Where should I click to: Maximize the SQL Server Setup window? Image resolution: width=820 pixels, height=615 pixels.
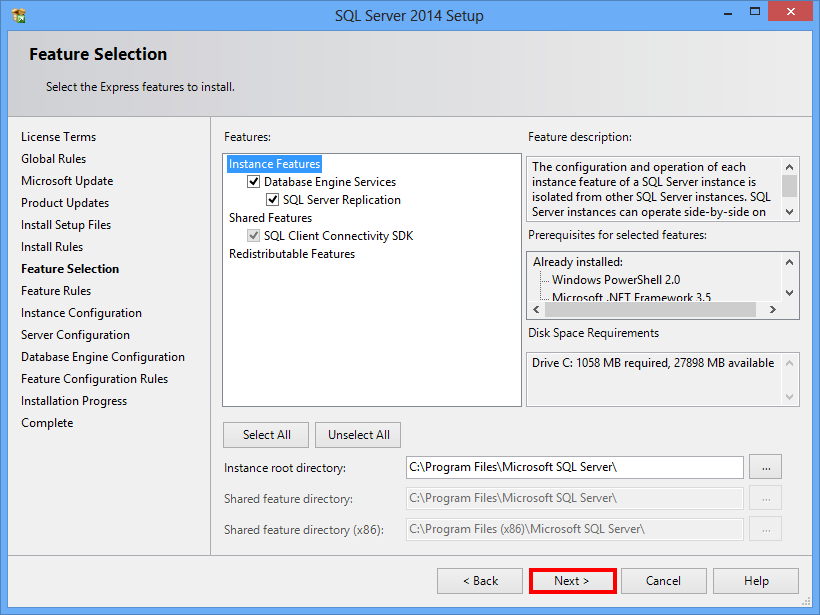tap(755, 12)
